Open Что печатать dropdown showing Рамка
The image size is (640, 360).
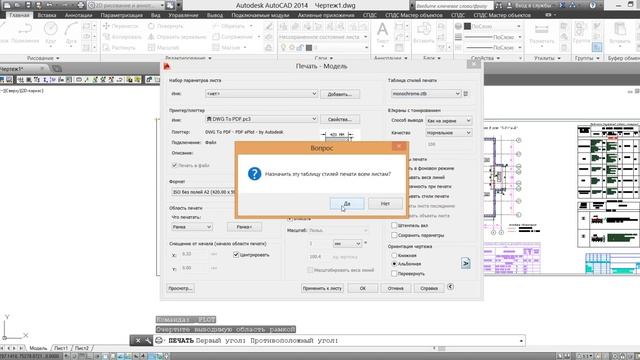pyautogui.click(x=192, y=227)
